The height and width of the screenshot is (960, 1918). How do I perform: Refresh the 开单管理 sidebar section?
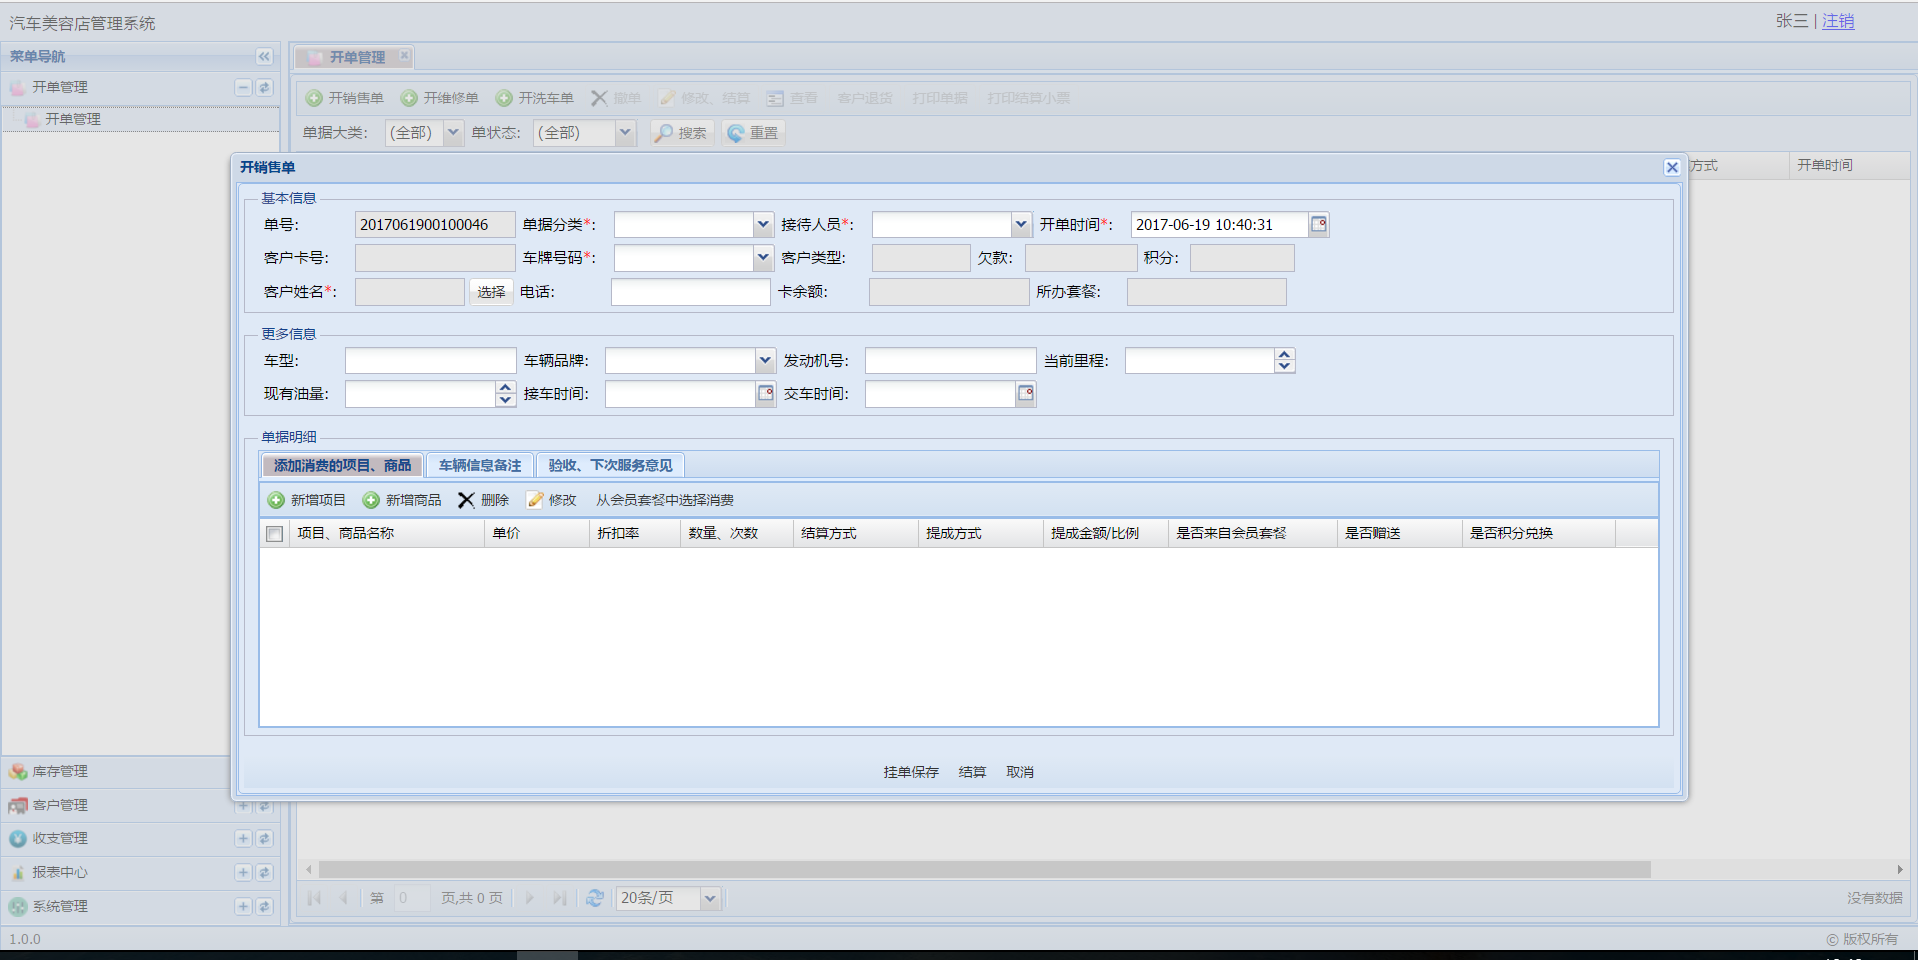[x=264, y=87]
